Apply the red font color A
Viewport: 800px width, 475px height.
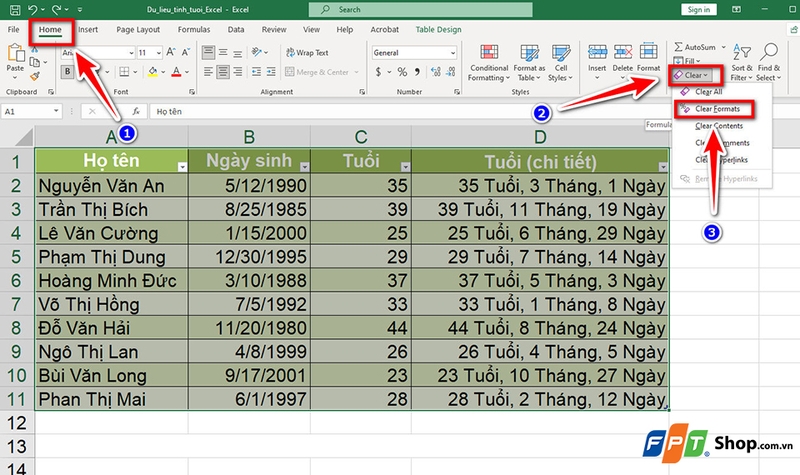(176, 72)
